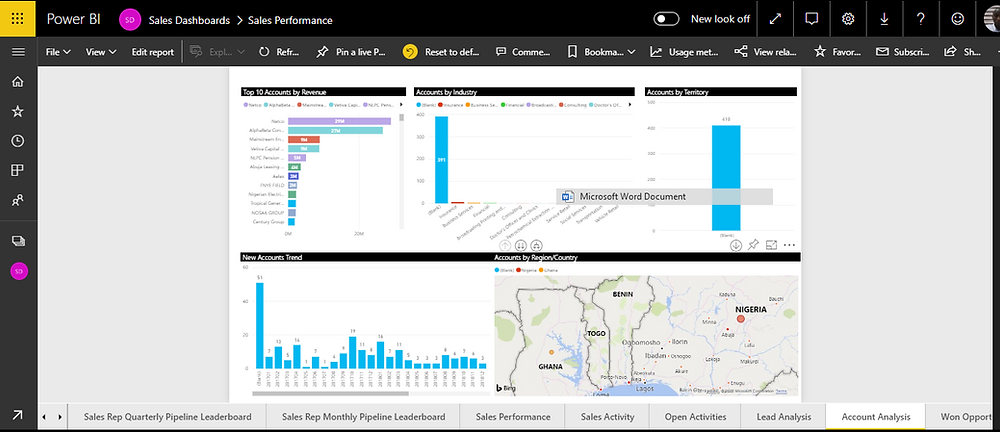1000x432 pixels.
Task: Click the SD workspace avatar in sidebar
Action: pos(18,271)
